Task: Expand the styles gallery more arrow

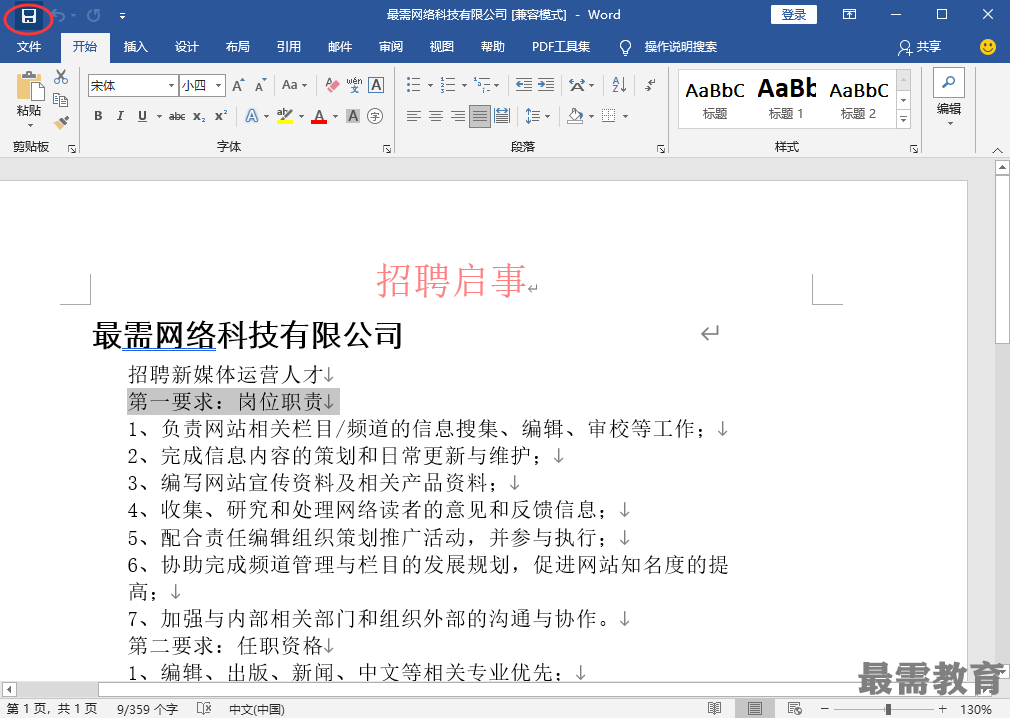Action: tap(904, 119)
